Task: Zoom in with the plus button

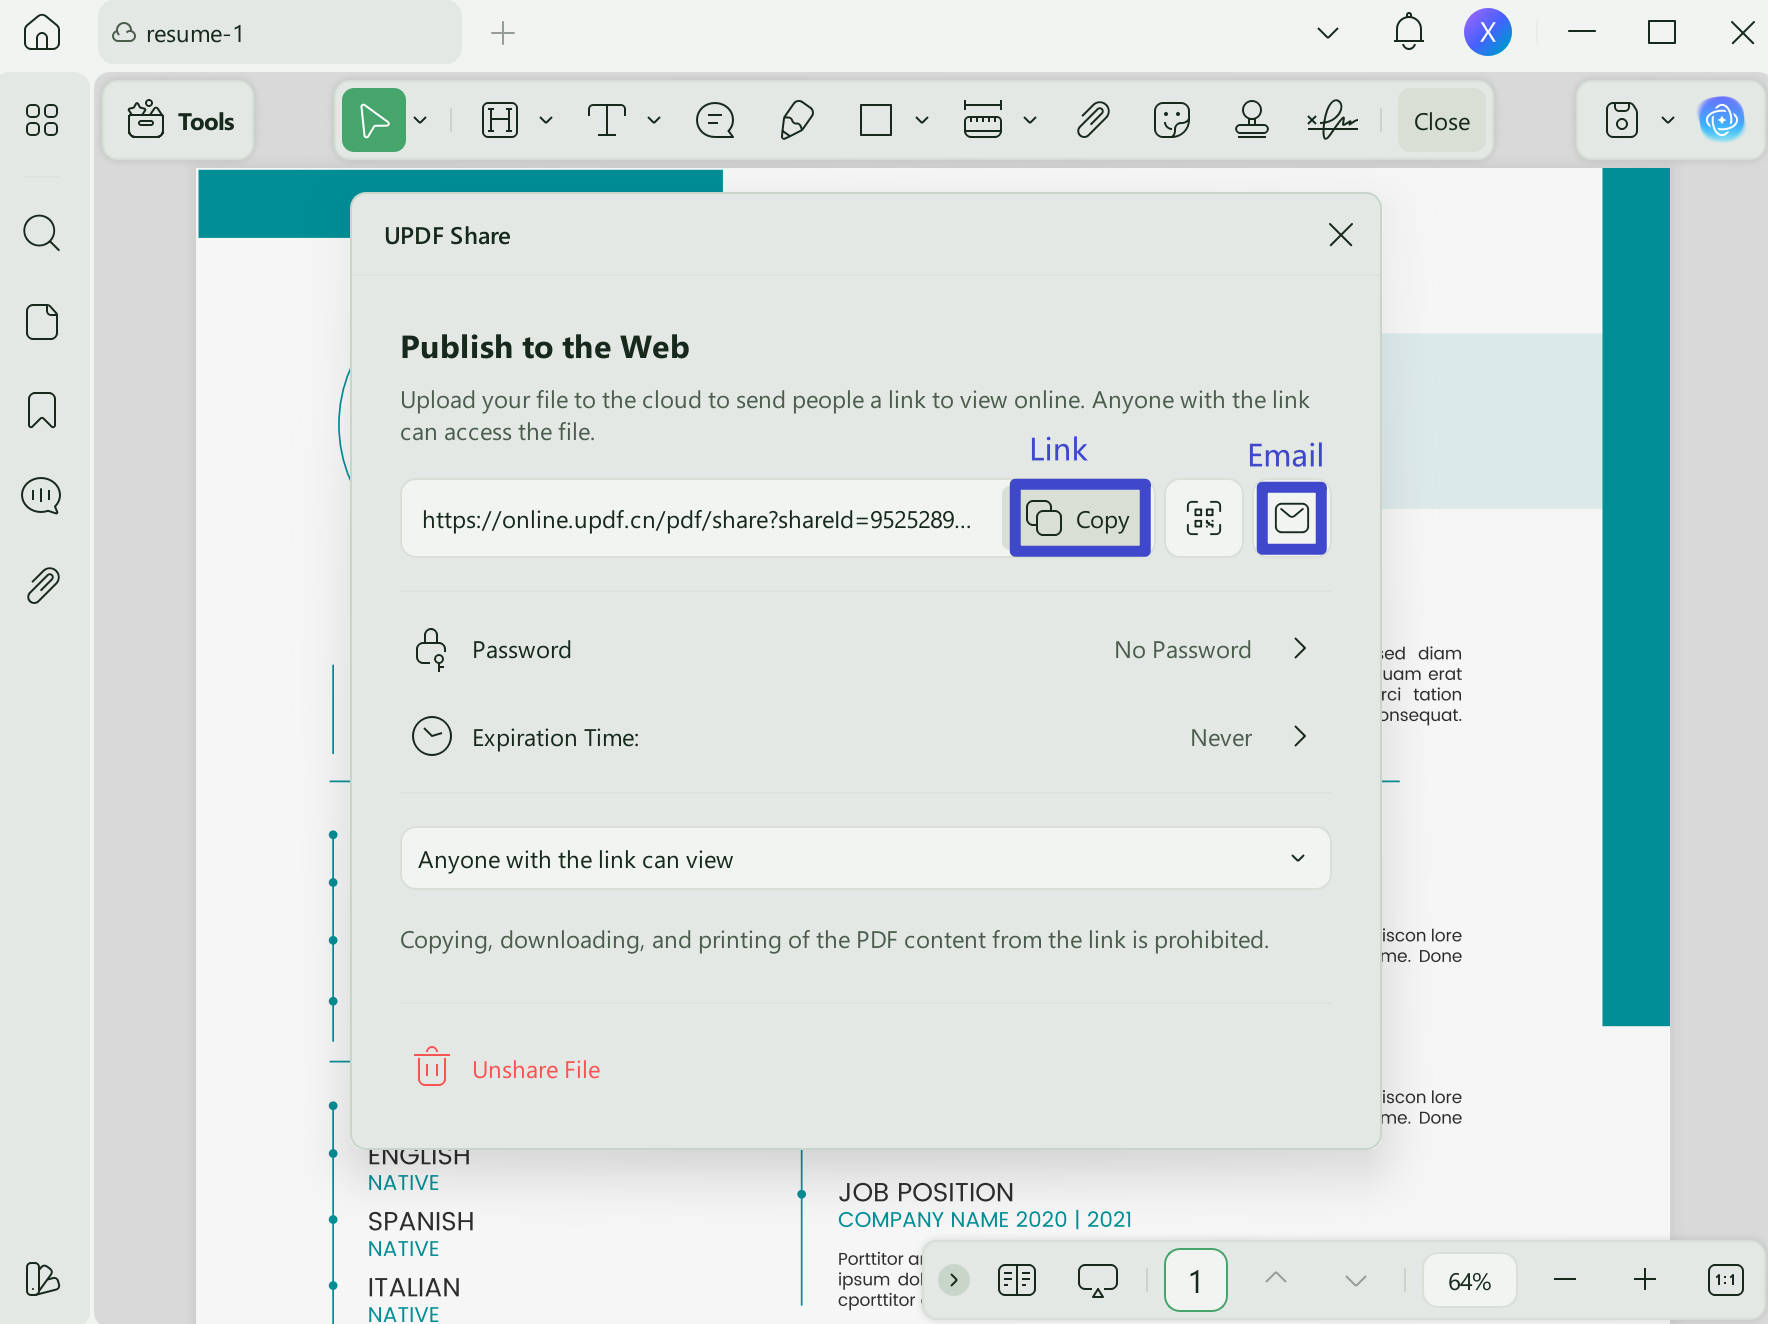Action: coord(1645,1280)
